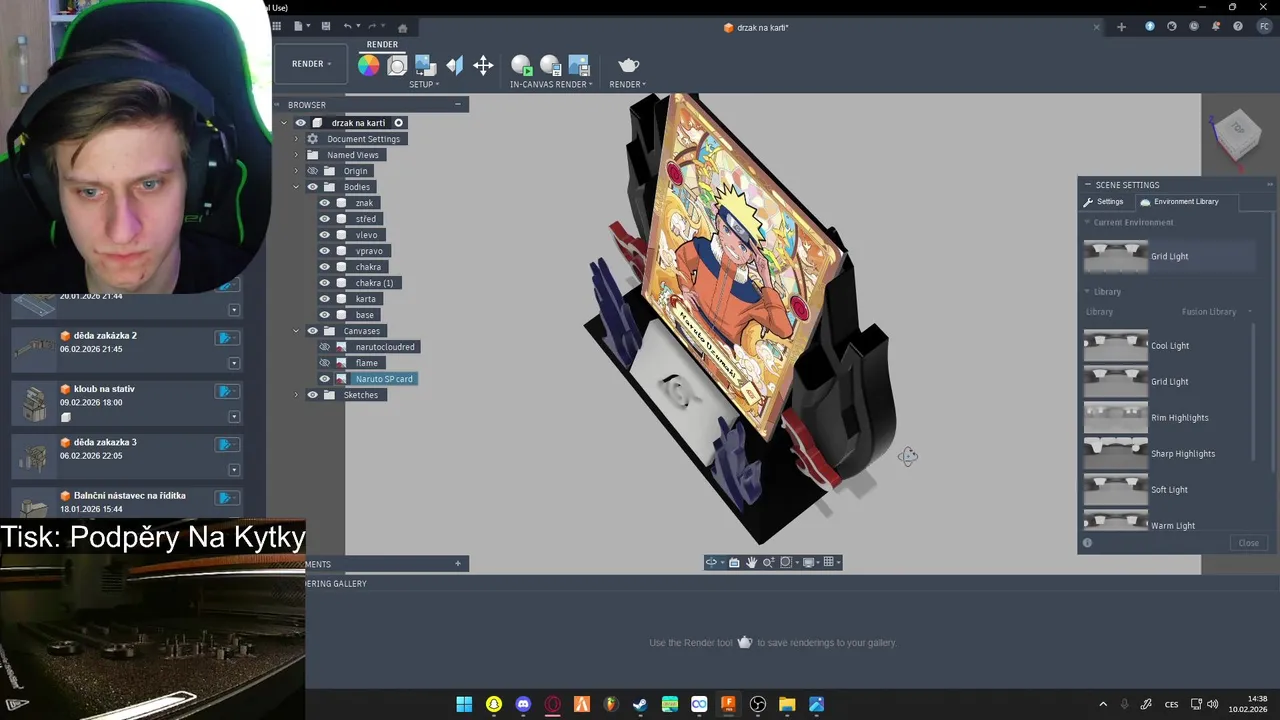Viewport: 1280px width, 720px height.
Task: Open the SETUP dropdown menu
Action: point(424,84)
